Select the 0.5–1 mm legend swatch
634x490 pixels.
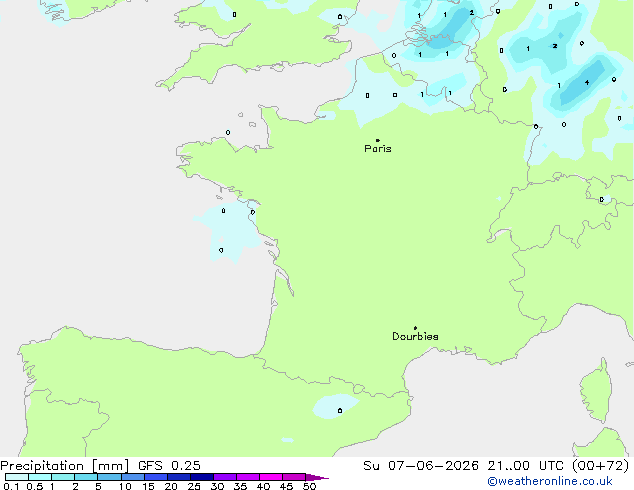click(x=40, y=477)
